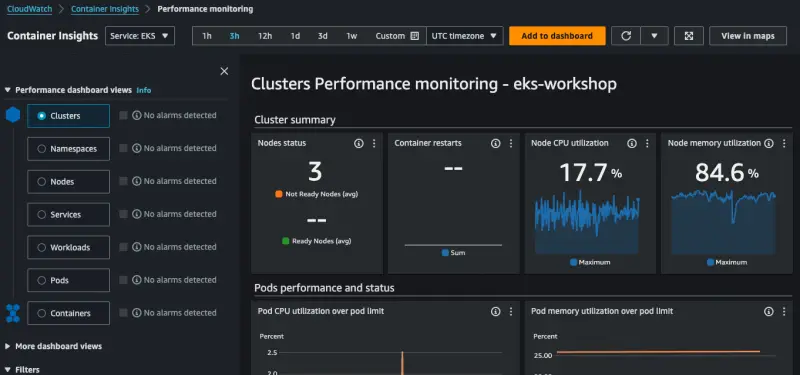Select the Namespaces radio button
This screenshot has width=800, height=375.
click(x=42, y=149)
